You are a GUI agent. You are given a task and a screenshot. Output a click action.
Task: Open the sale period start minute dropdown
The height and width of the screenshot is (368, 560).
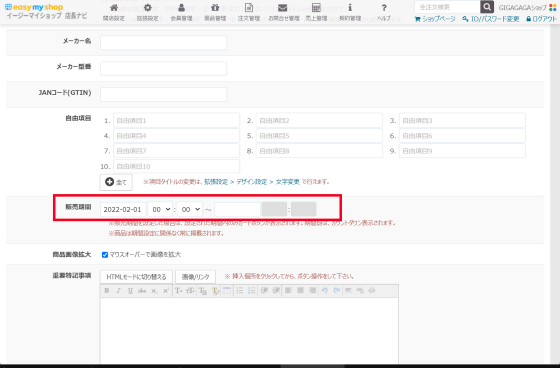[190, 209]
